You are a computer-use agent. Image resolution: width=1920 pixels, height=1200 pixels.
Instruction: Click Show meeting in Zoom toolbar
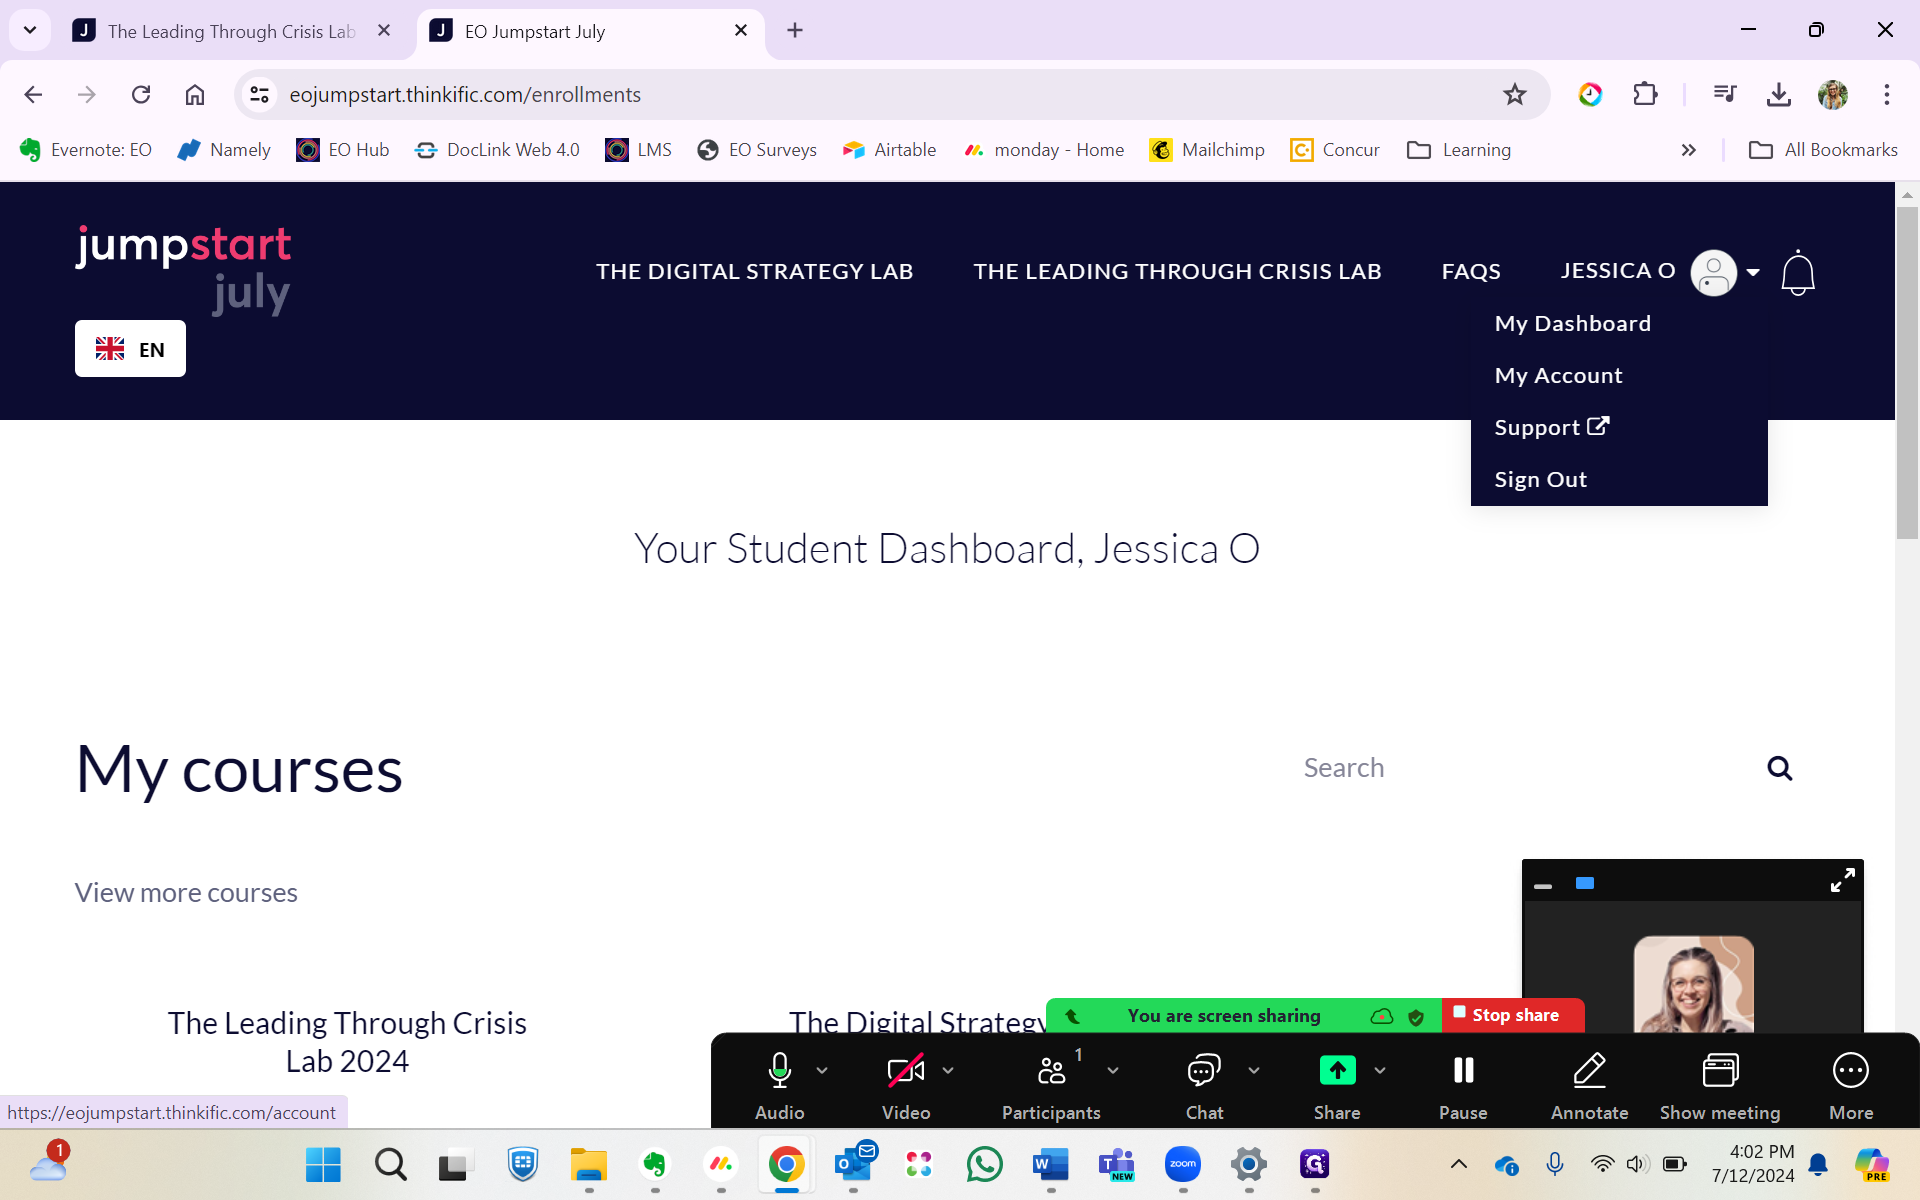click(x=1720, y=1084)
